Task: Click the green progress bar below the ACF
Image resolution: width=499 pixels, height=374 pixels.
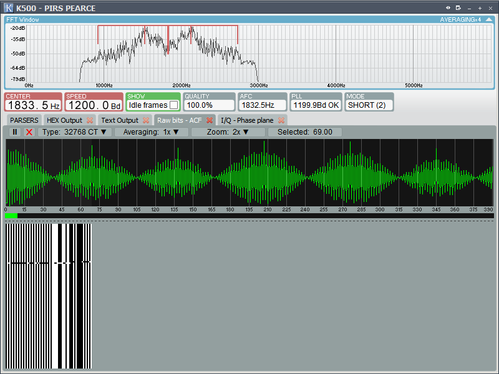Action: (x=11, y=216)
